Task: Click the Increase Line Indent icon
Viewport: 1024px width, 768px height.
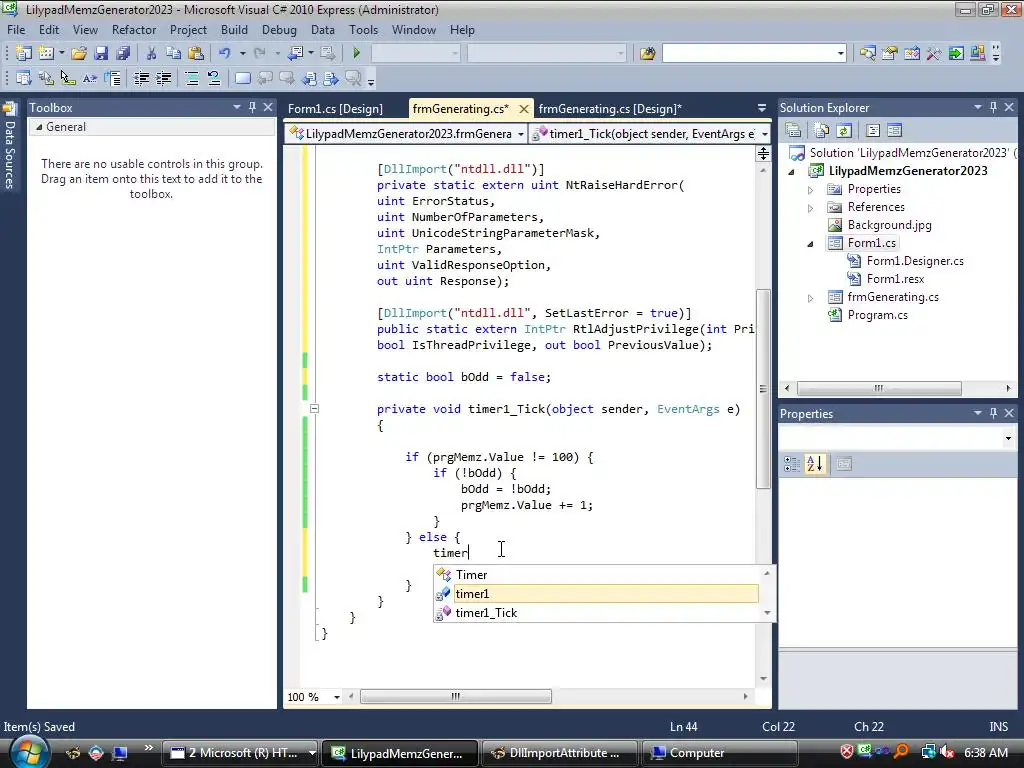Action: [x=163, y=79]
